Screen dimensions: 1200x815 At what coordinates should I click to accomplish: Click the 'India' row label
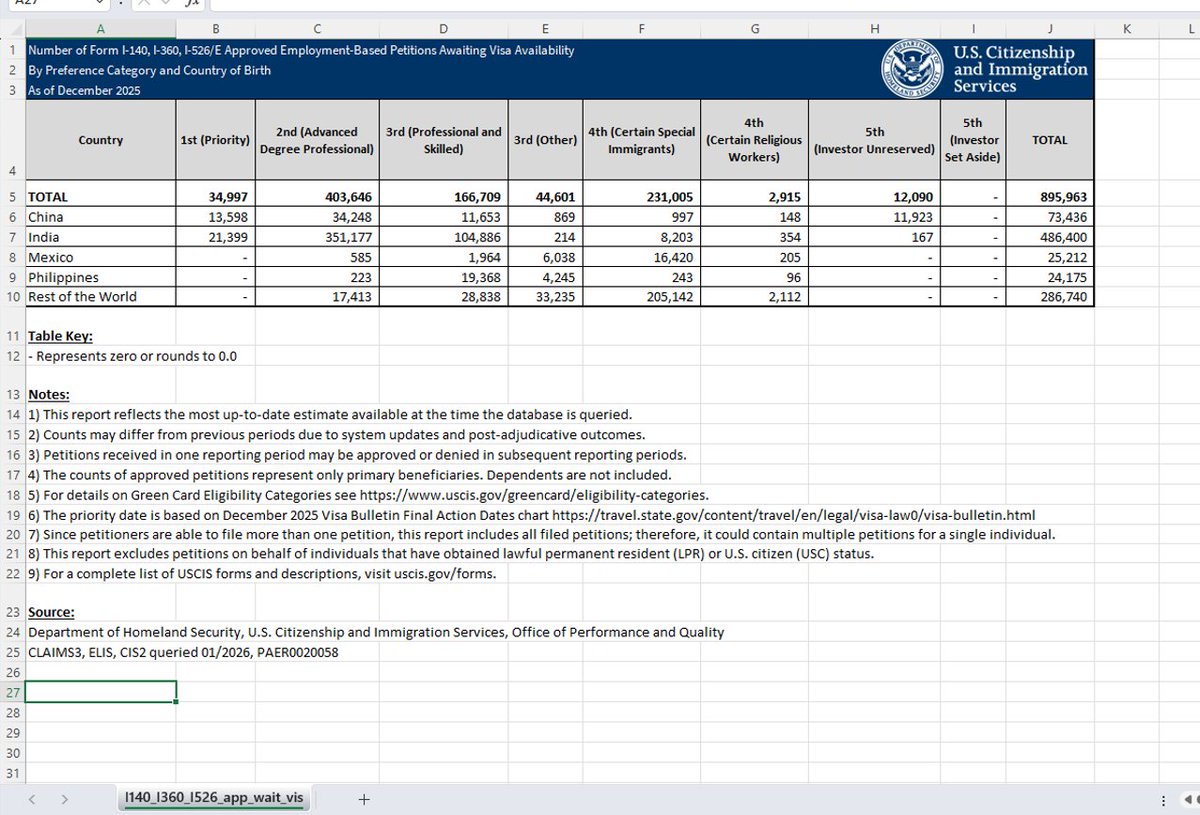point(100,237)
